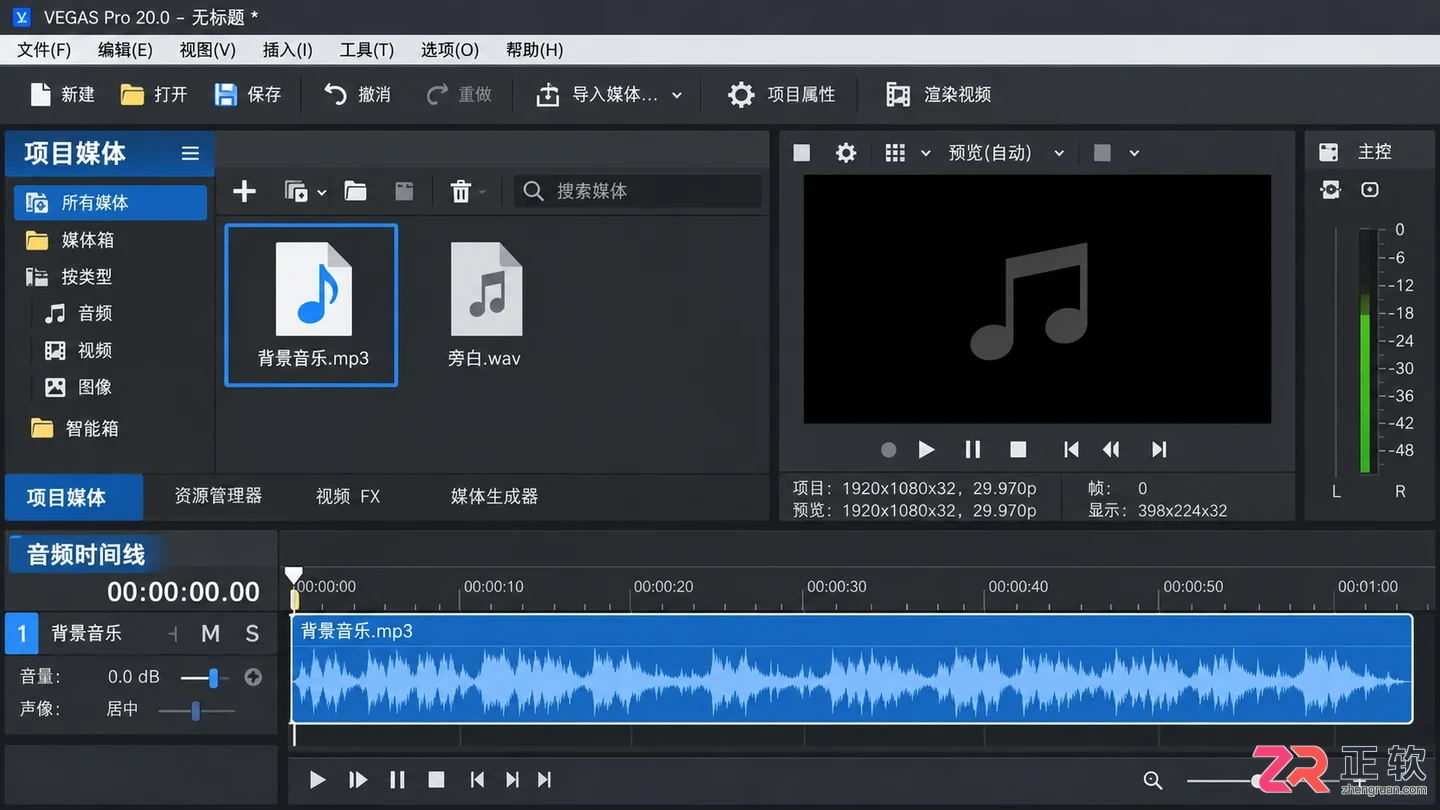Click the 搜索媒体 search field
This screenshot has height=810, width=1440.
point(638,191)
